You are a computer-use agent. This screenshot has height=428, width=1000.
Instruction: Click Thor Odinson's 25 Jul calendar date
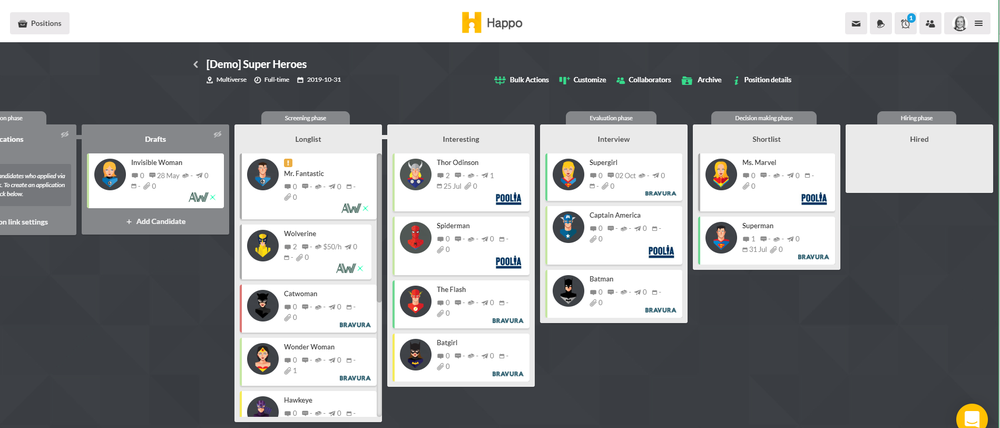click(448, 186)
